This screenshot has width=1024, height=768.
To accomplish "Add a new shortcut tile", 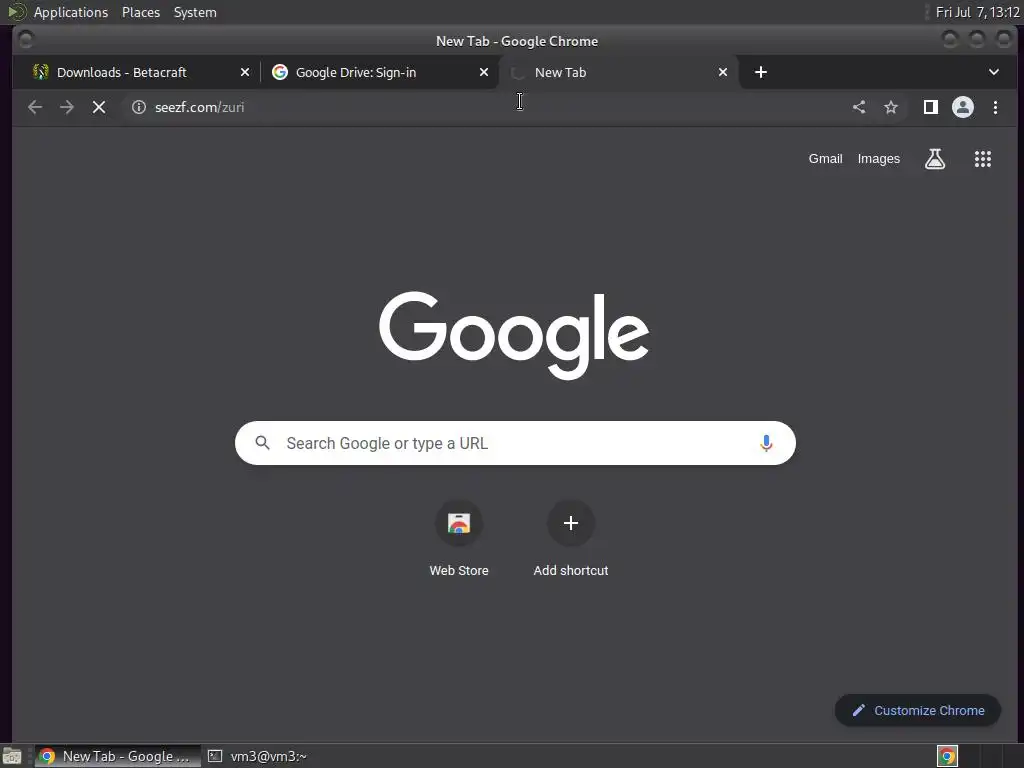I will [x=571, y=538].
